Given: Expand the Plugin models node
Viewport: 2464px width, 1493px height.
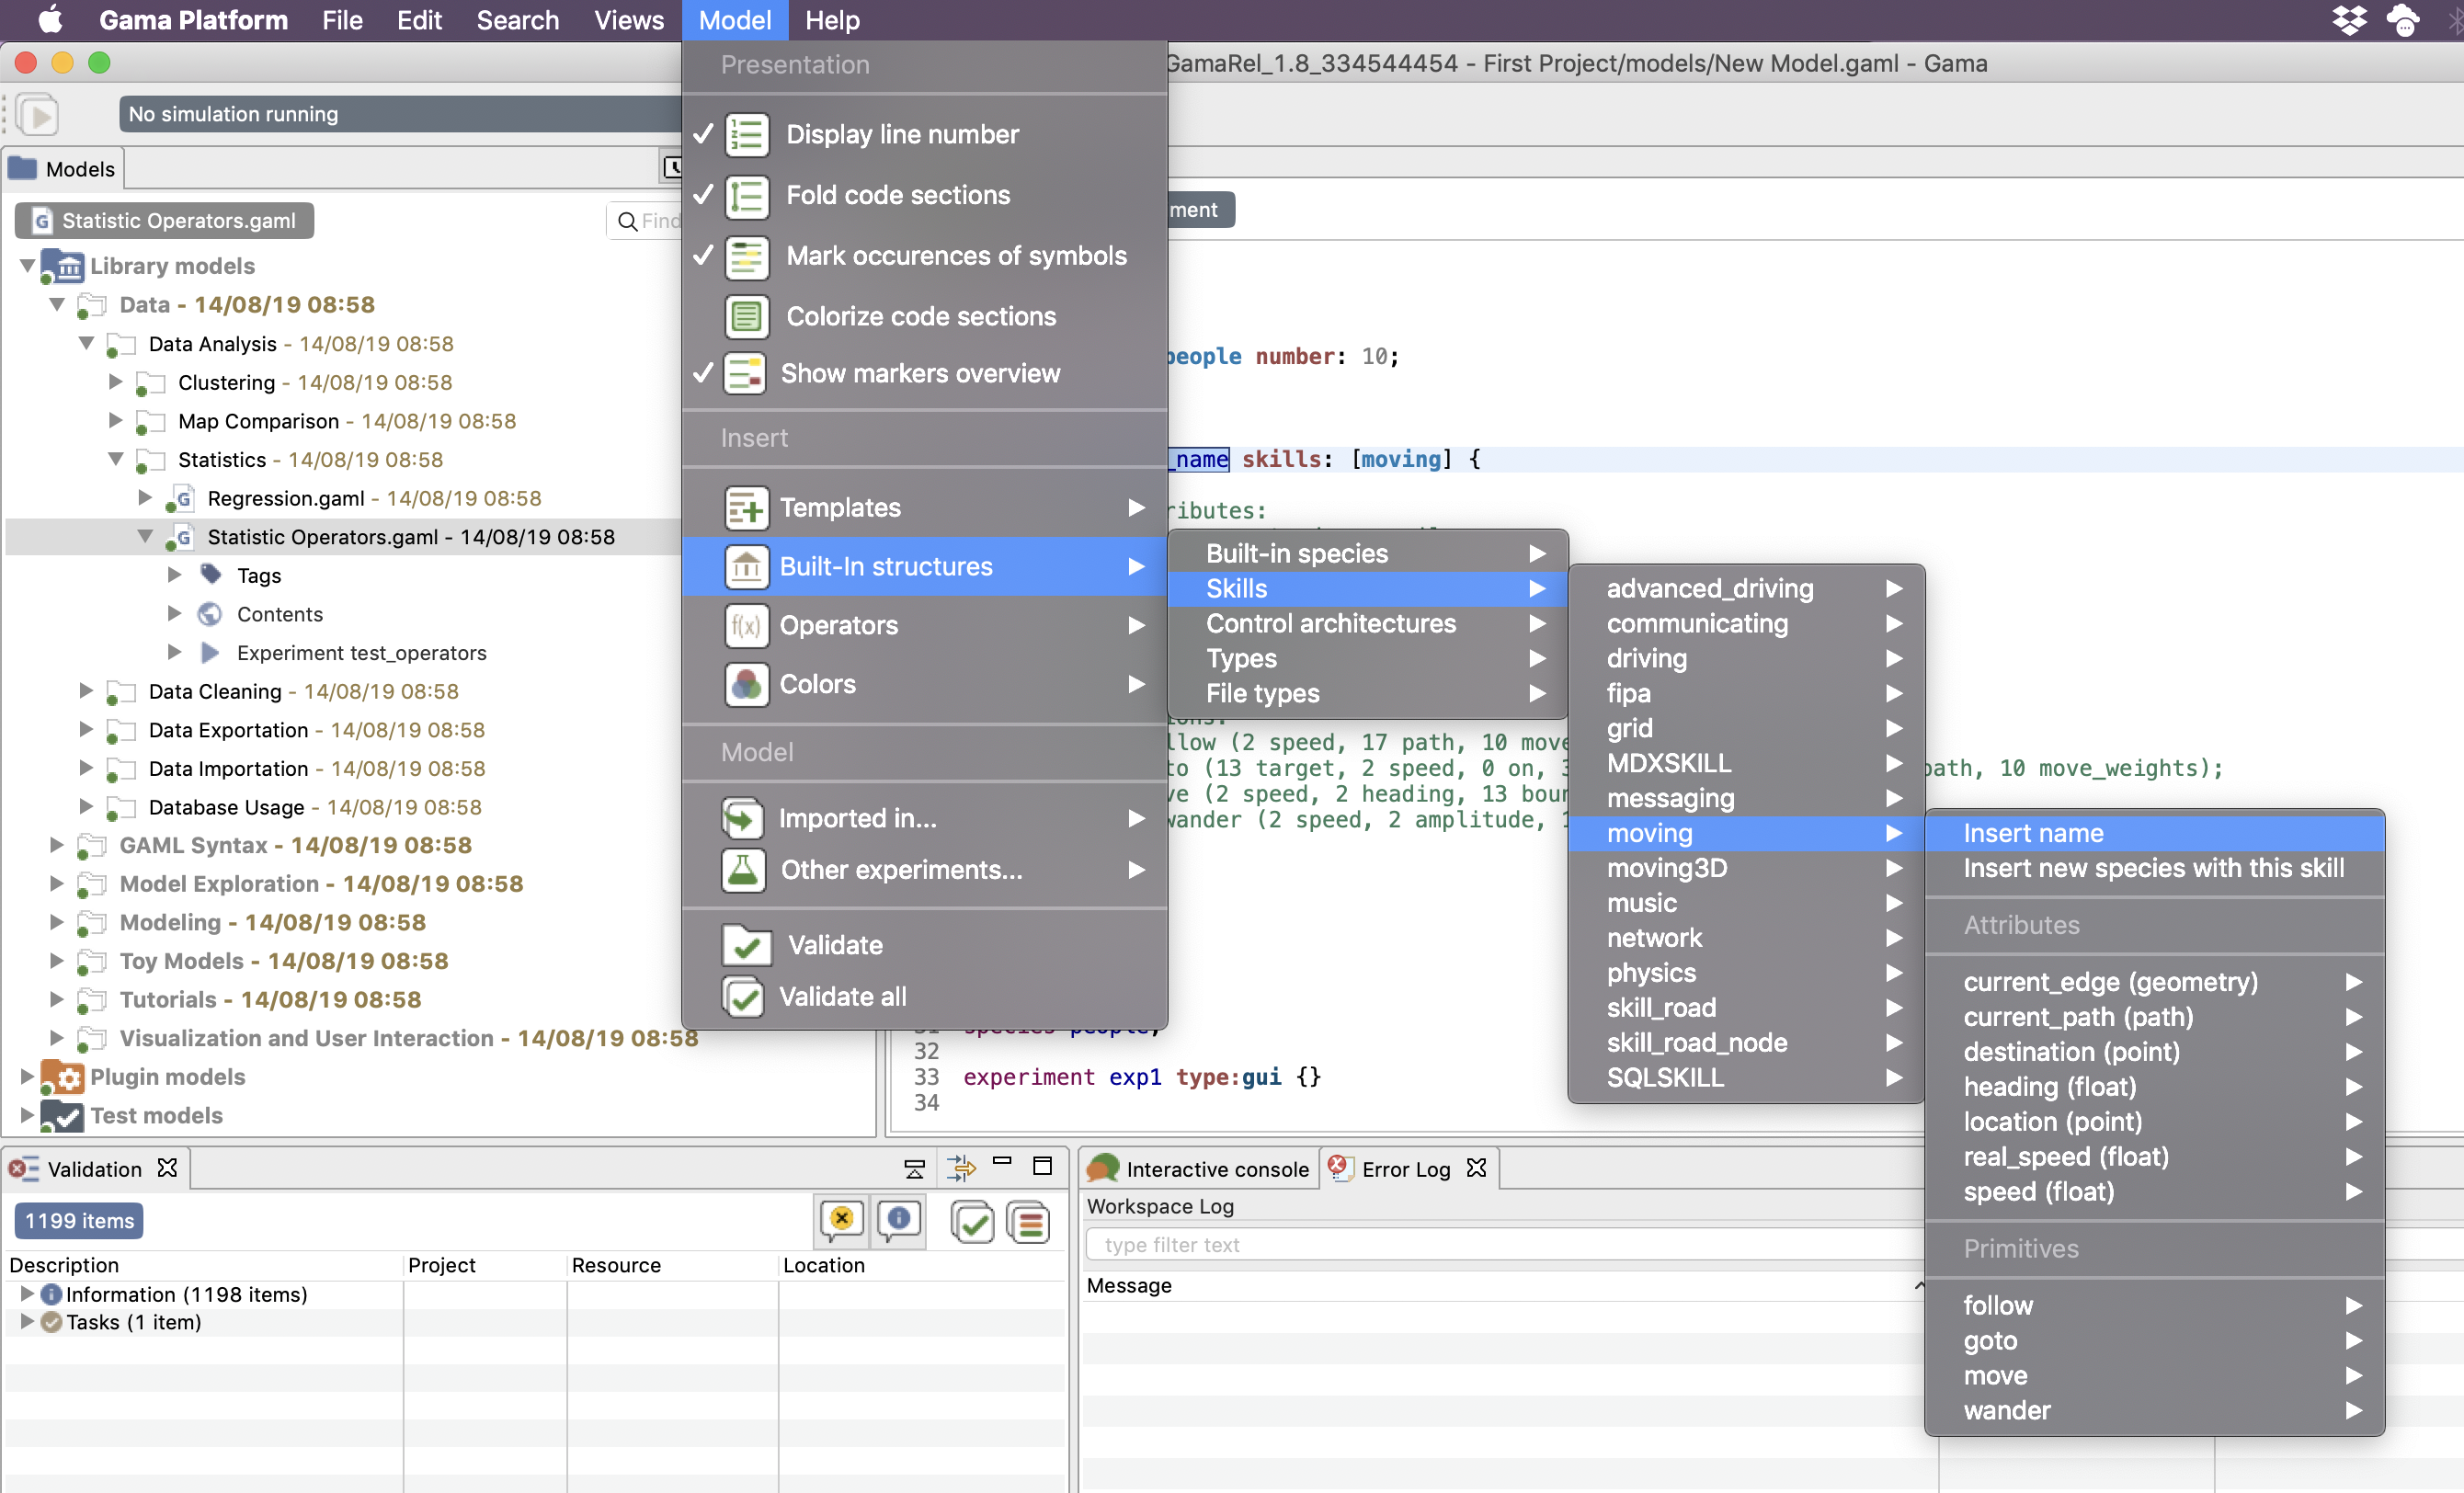Looking at the screenshot, I should coord(27,1077).
